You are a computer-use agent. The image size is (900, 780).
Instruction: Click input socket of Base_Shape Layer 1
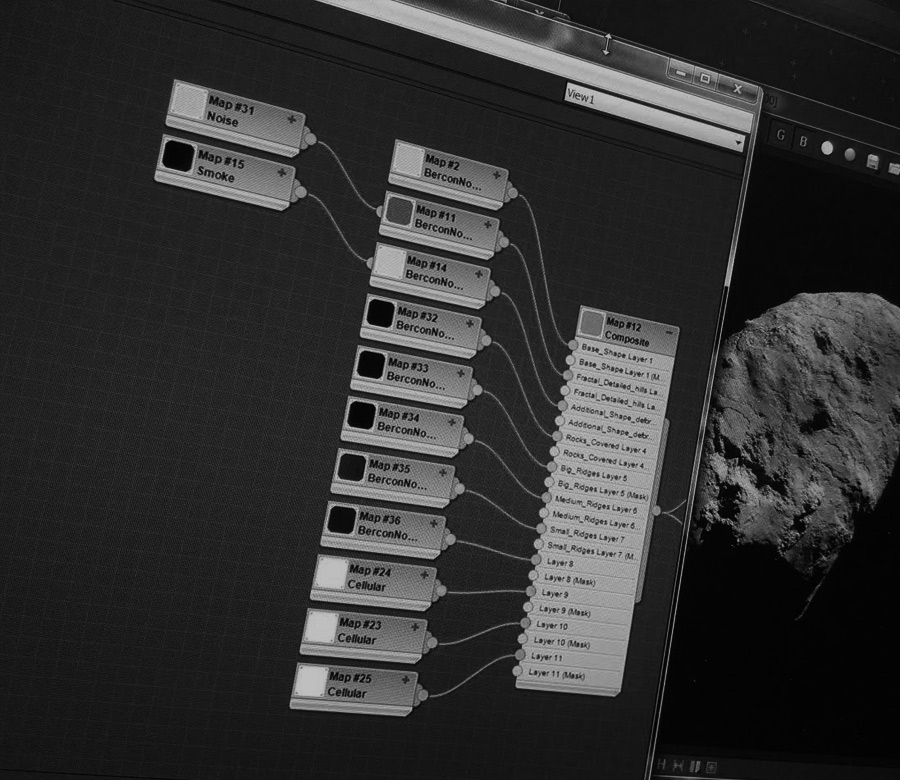click(x=573, y=344)
